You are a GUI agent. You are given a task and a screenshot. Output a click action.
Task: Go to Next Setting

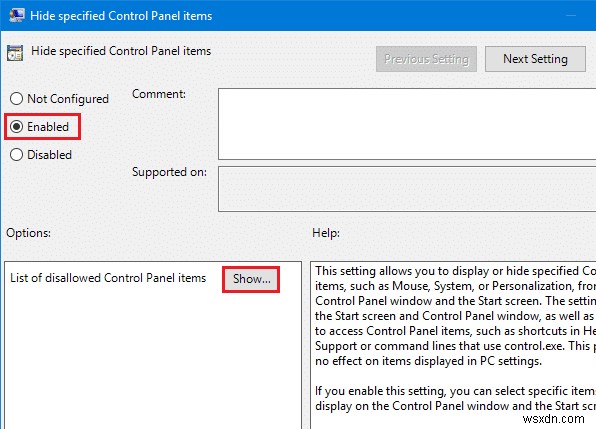coord(535,59)
